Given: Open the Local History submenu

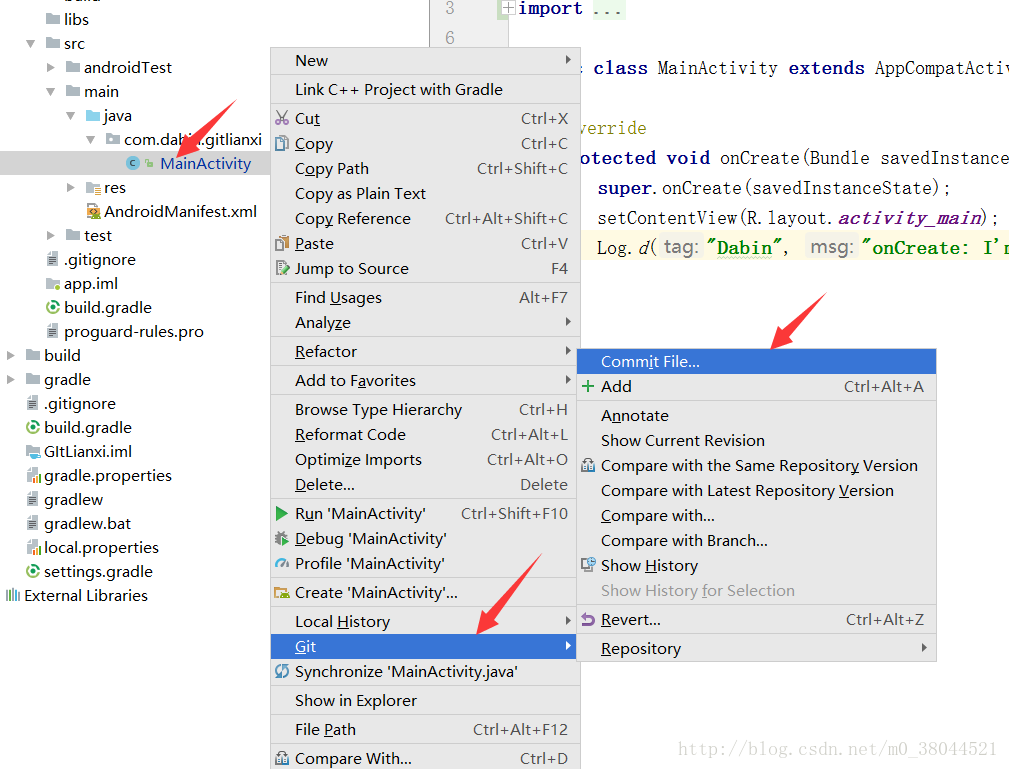Looking at the screenshot, I should (425, 622).
